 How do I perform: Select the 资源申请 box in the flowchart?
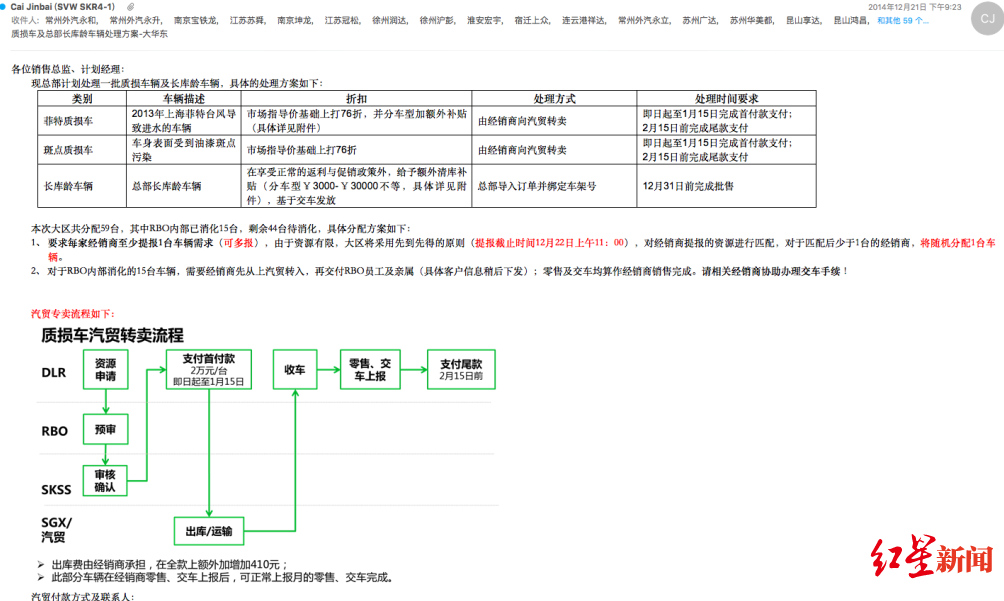point(104,370)
